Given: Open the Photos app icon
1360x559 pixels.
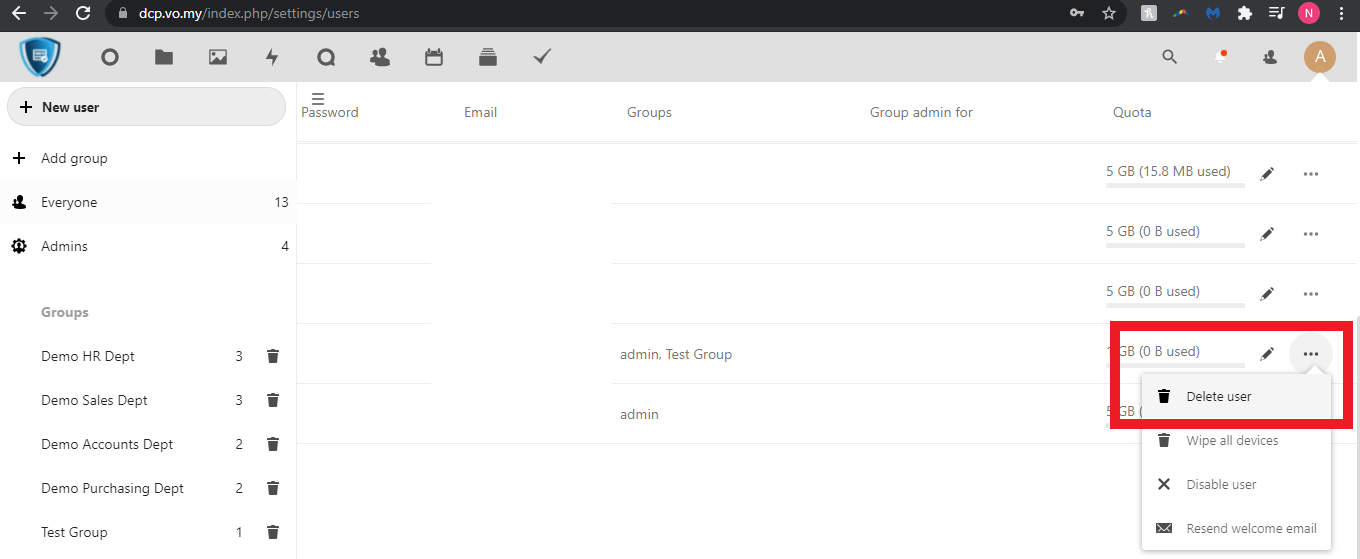Looking at the screenshot, I should pyautogui.click(x=218, y=58).
